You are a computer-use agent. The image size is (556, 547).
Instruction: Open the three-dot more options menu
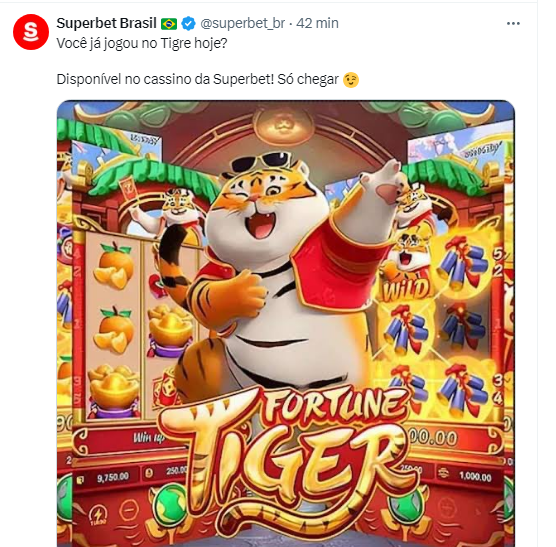[513, 24]
